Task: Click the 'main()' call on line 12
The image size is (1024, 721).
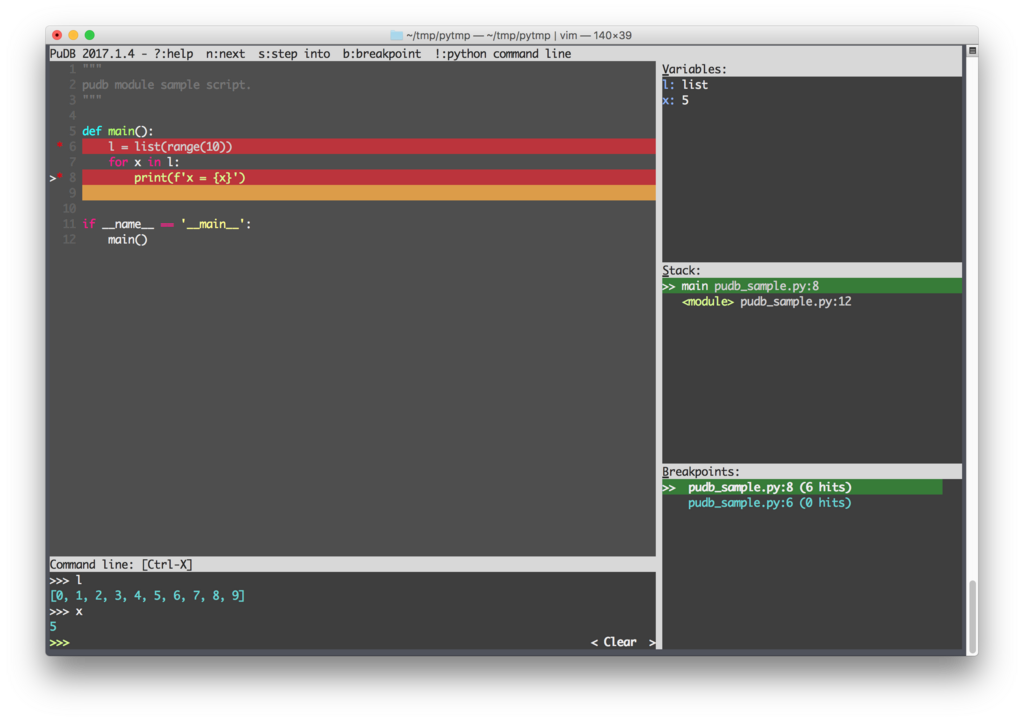Action: pyautogui.click(x=127, y=240)
